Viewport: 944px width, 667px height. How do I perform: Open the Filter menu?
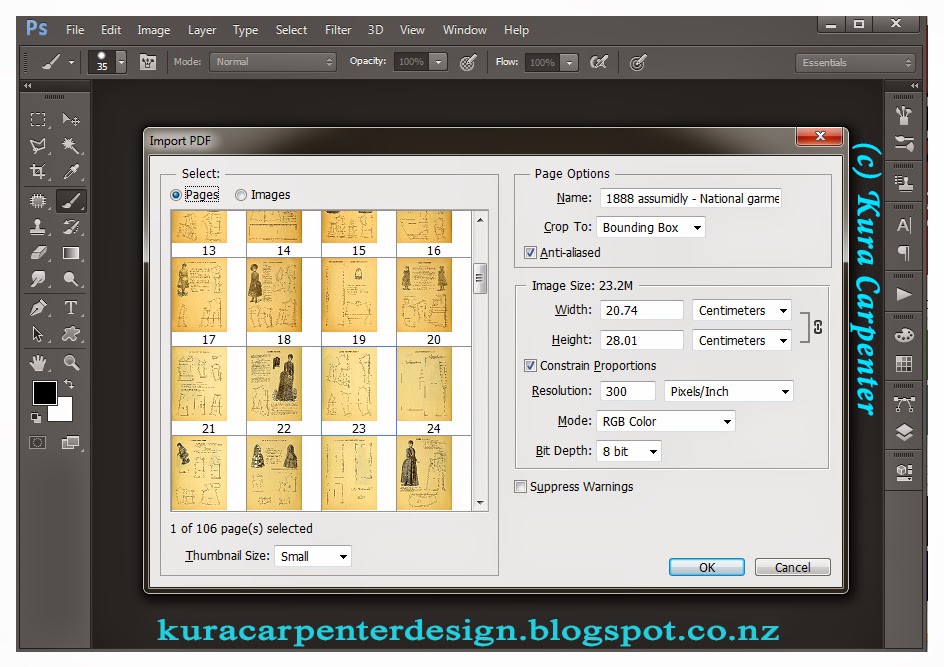click(x=338, y=29)
